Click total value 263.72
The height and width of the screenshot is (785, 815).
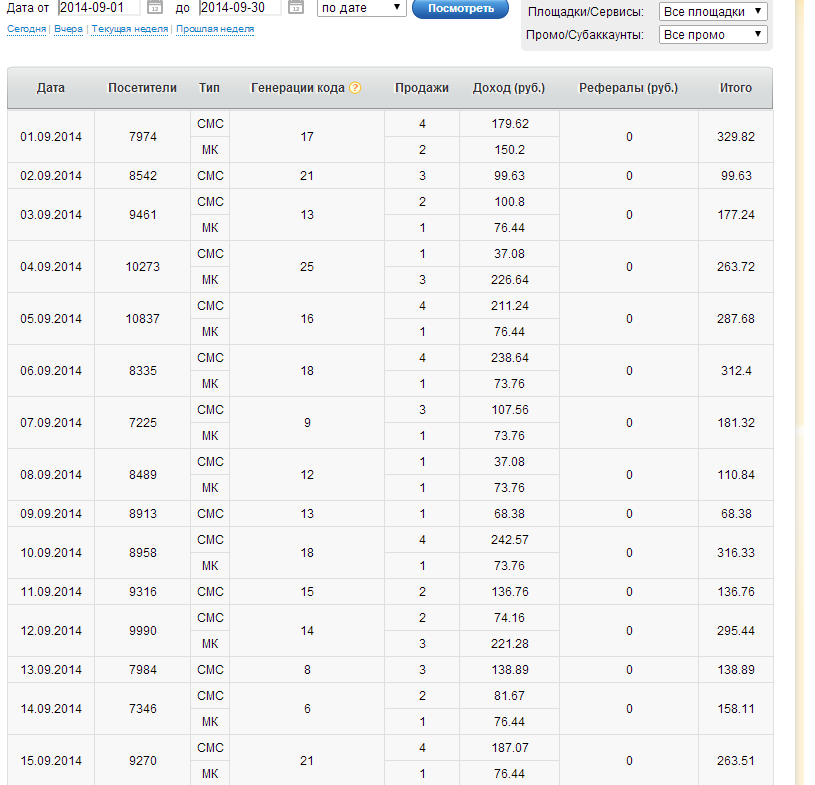[x=736, y=267]
